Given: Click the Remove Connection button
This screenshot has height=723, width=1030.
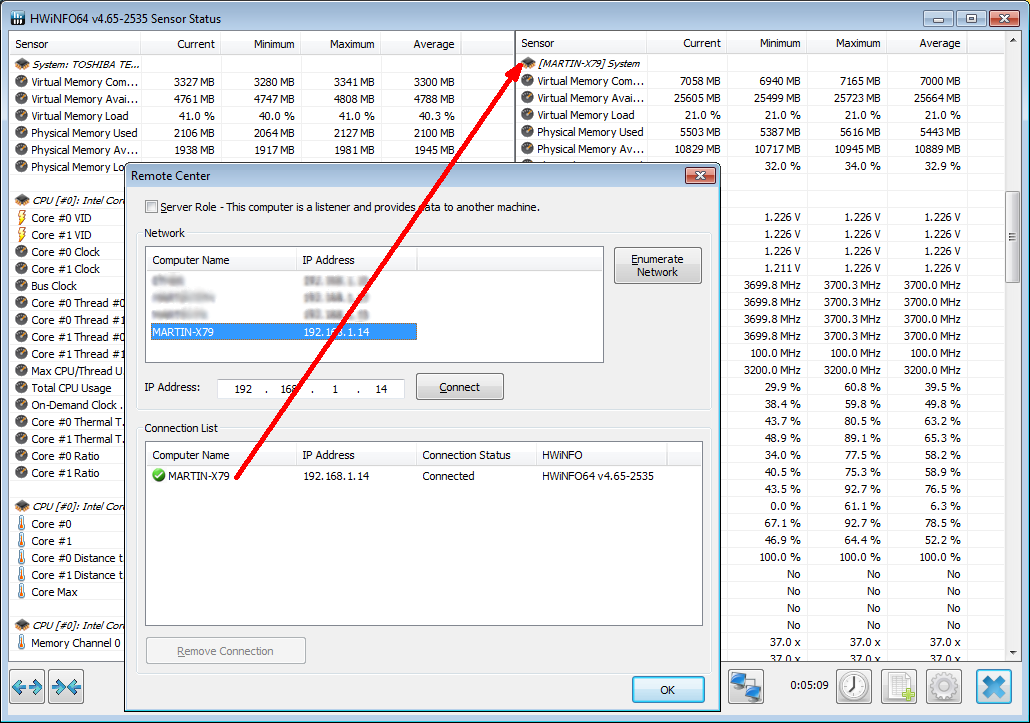Looking at the screenshot, I should pyautogui.click(x=225, y=651).
